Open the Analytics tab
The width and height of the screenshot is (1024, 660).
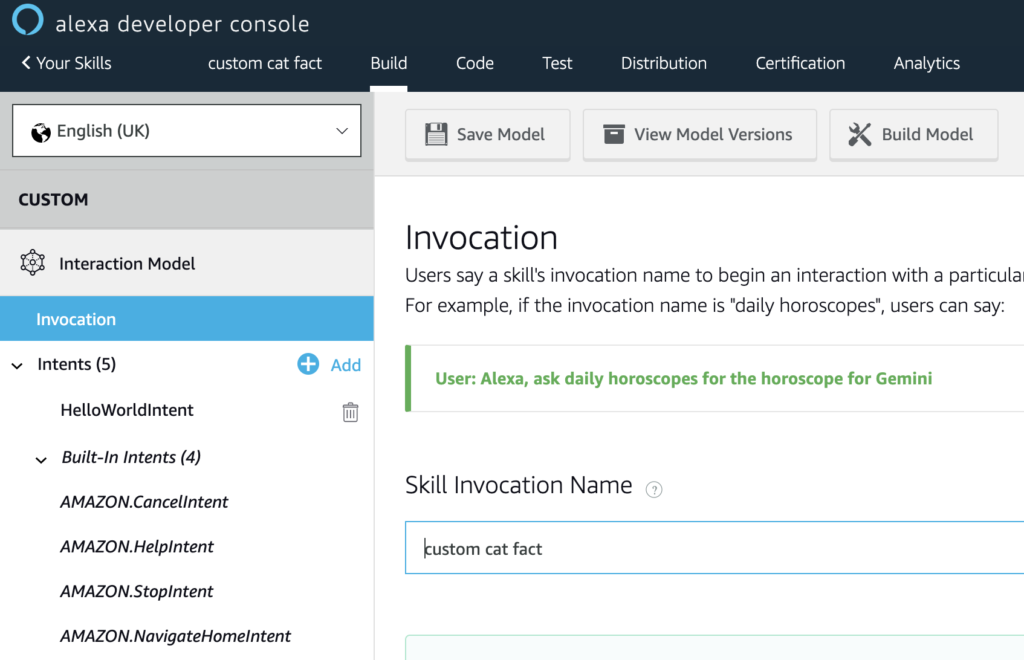pos(927,63)
